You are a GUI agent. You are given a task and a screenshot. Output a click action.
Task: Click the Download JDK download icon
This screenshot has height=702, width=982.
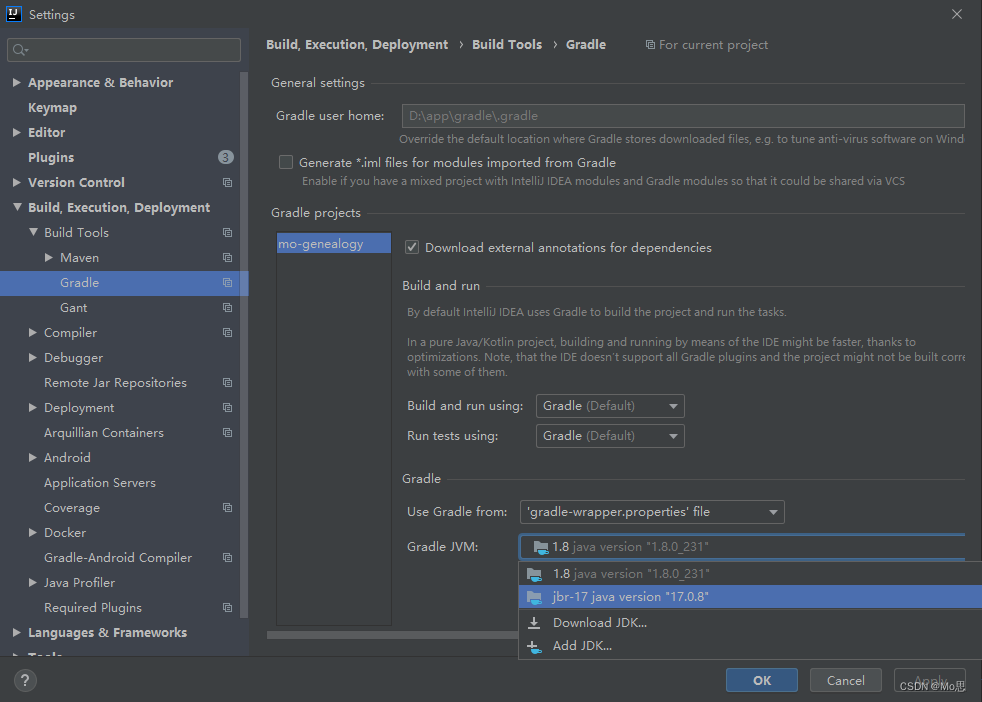click(x=533, y=621)
